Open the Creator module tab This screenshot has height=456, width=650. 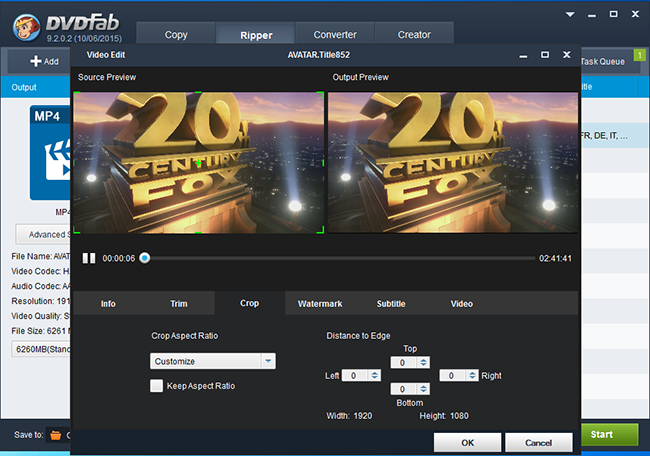[414, 34]
